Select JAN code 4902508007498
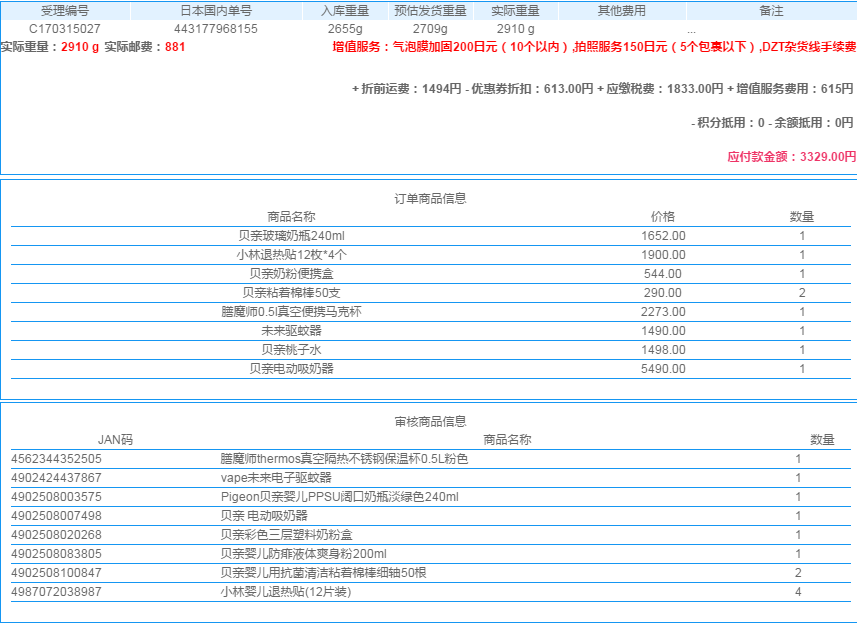The width and height of the screenshot is (857, 624). click(x=56, y=516)
